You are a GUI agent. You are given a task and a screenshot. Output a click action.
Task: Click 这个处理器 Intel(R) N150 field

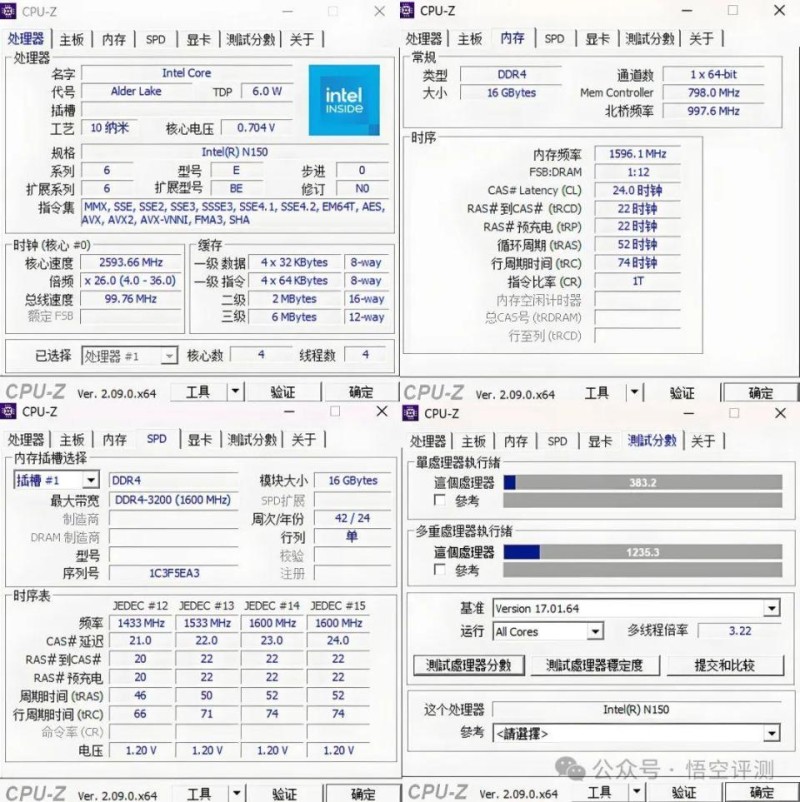pos(636,709)
